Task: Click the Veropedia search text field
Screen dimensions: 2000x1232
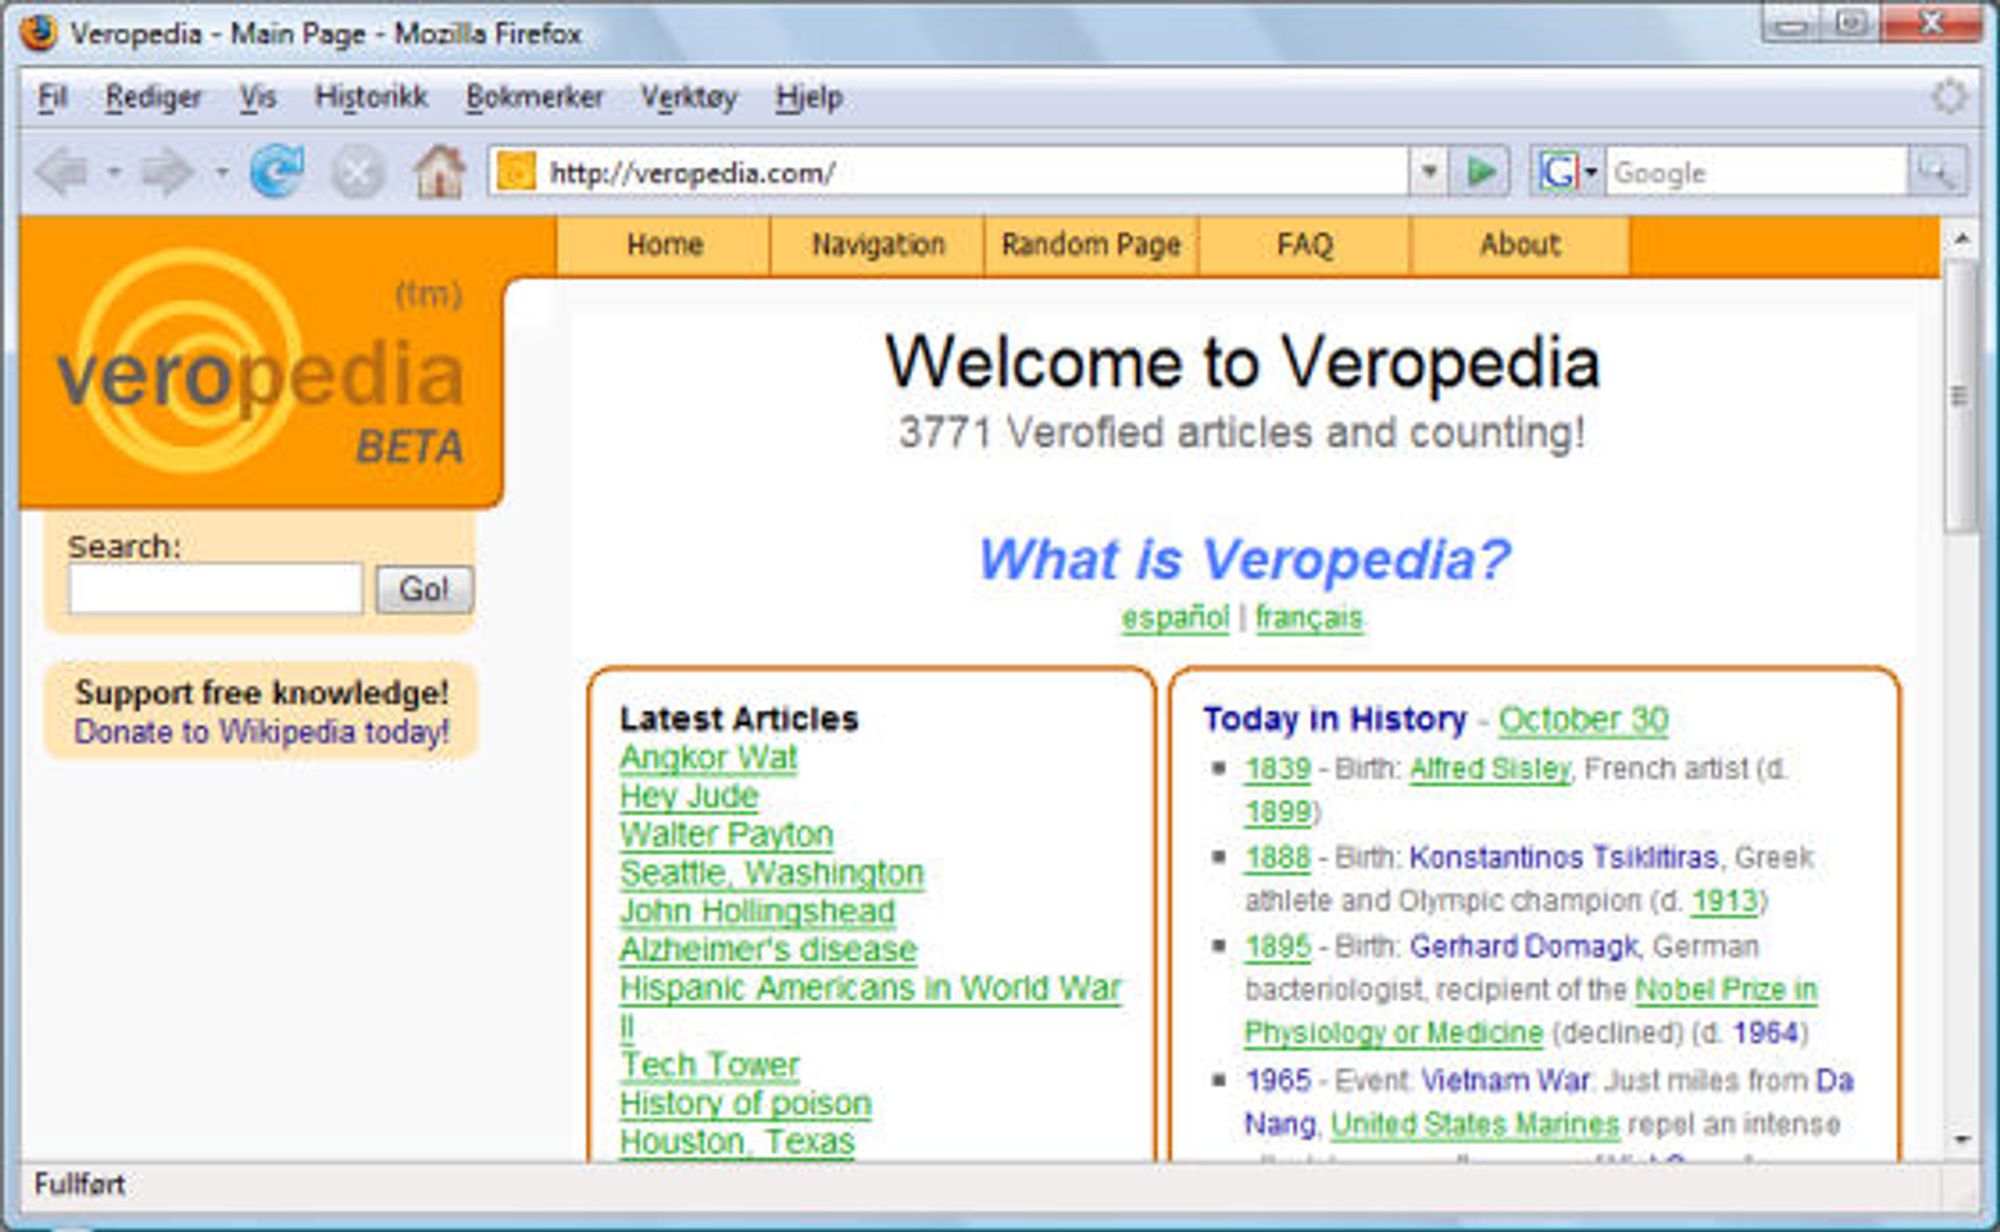Action: coord(215,588)
